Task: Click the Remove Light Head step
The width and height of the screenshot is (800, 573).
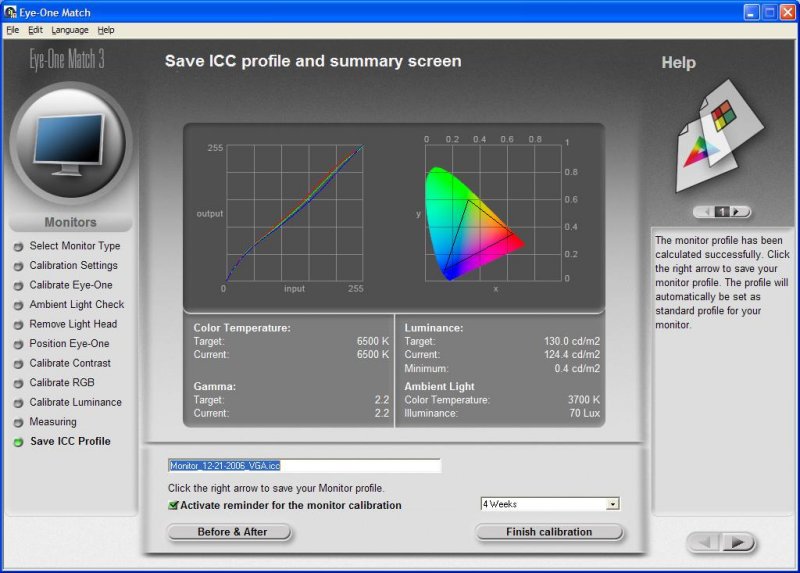Action: 73,324
